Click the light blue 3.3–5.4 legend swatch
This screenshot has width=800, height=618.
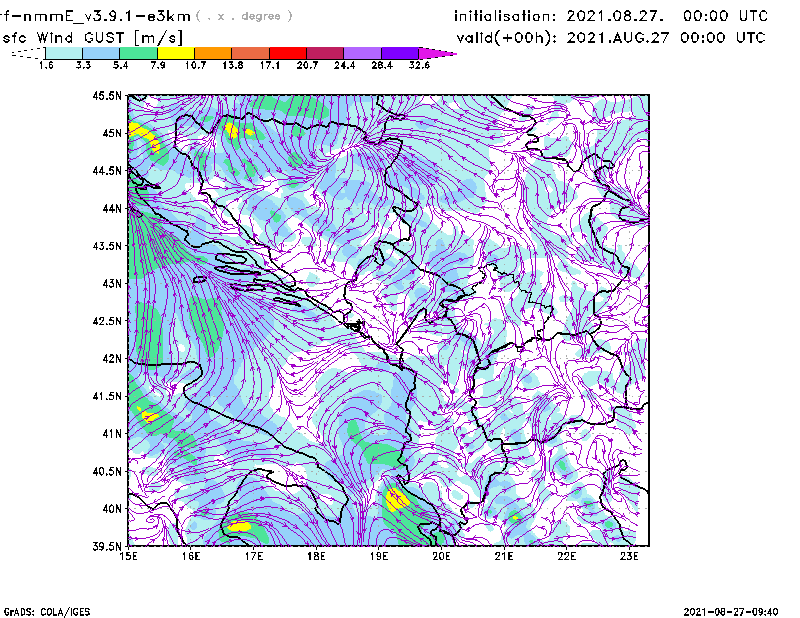pos(101,53)
